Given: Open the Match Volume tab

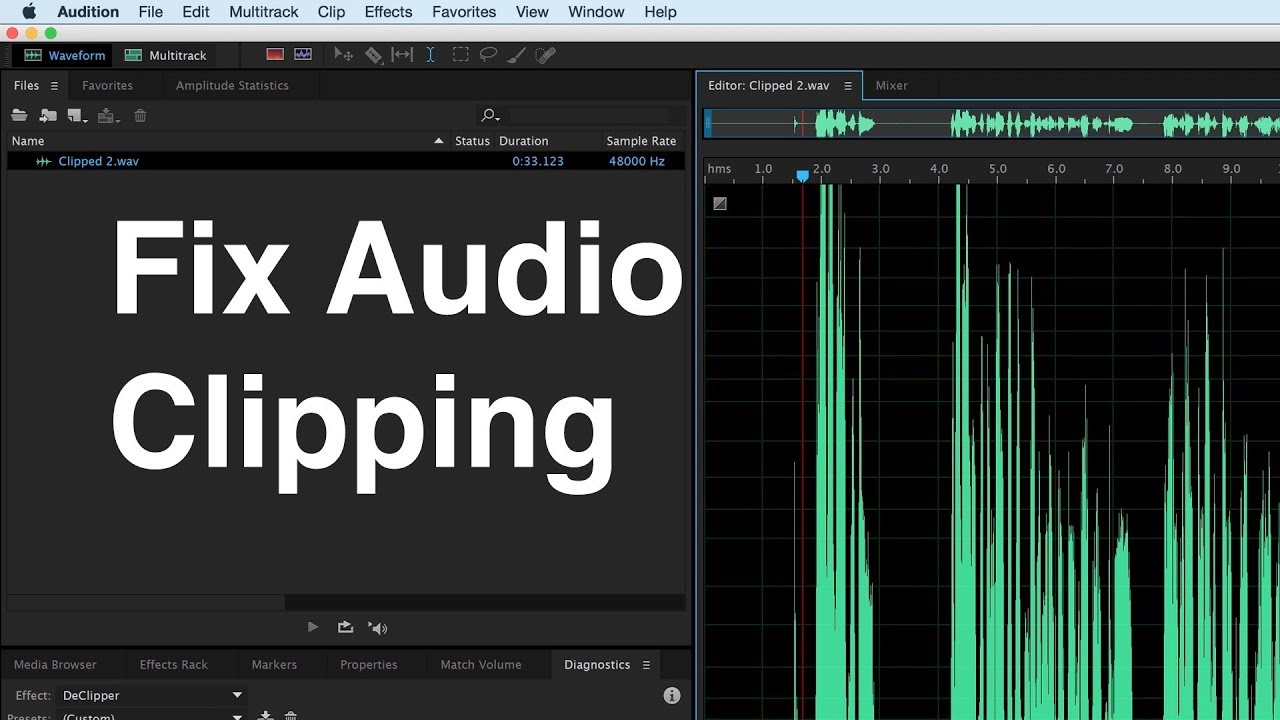Looking at the screenshot, I should 481,665.
